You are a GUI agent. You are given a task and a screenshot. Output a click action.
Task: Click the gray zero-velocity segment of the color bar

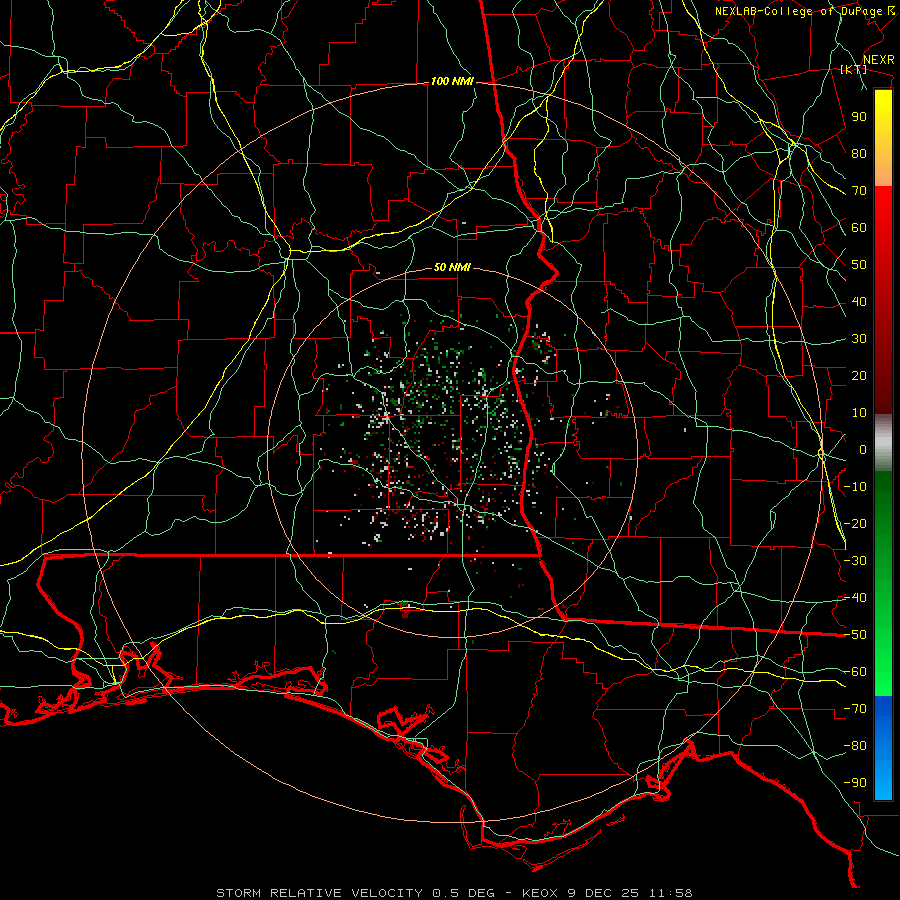tap(883, 443)
